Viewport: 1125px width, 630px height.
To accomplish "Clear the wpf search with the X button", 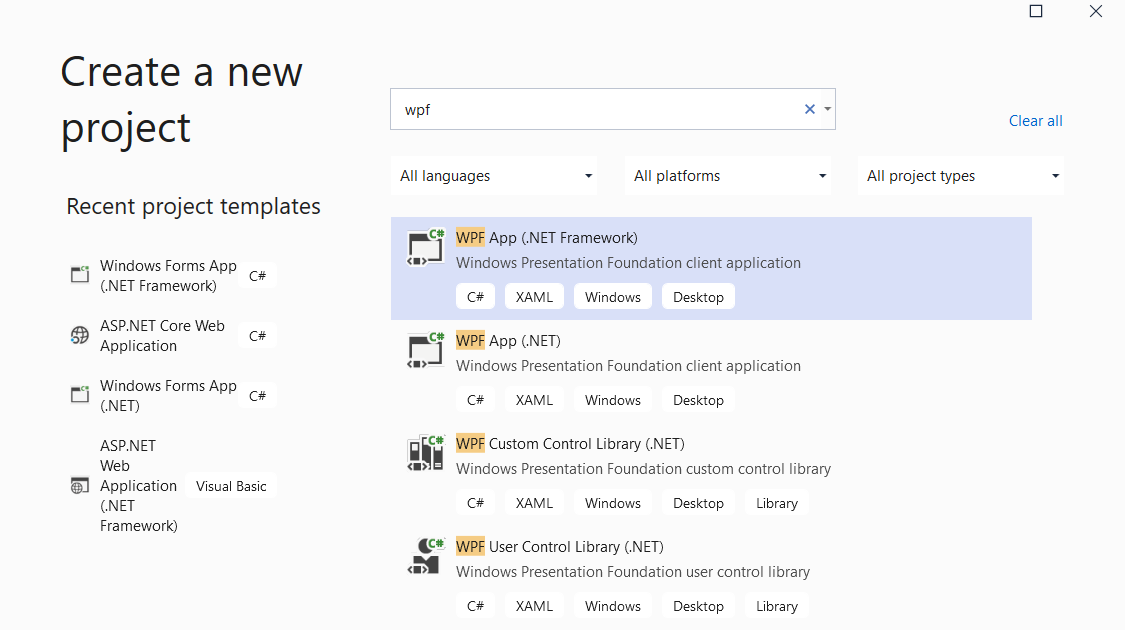I will click(809, 109).
